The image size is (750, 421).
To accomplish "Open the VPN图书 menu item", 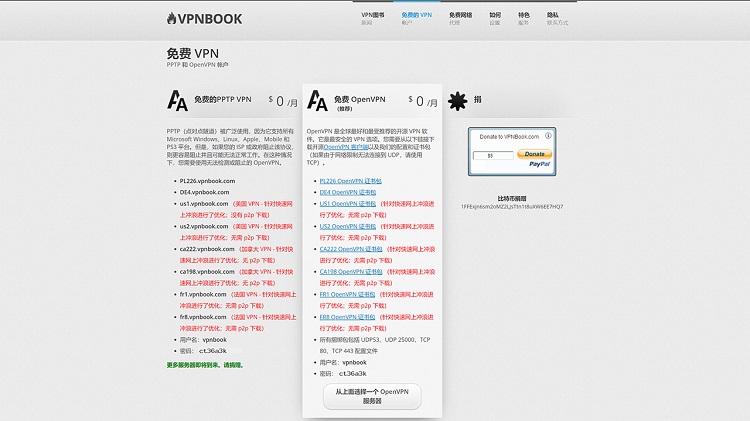I will pyautogui.click(x=373, y=18).
